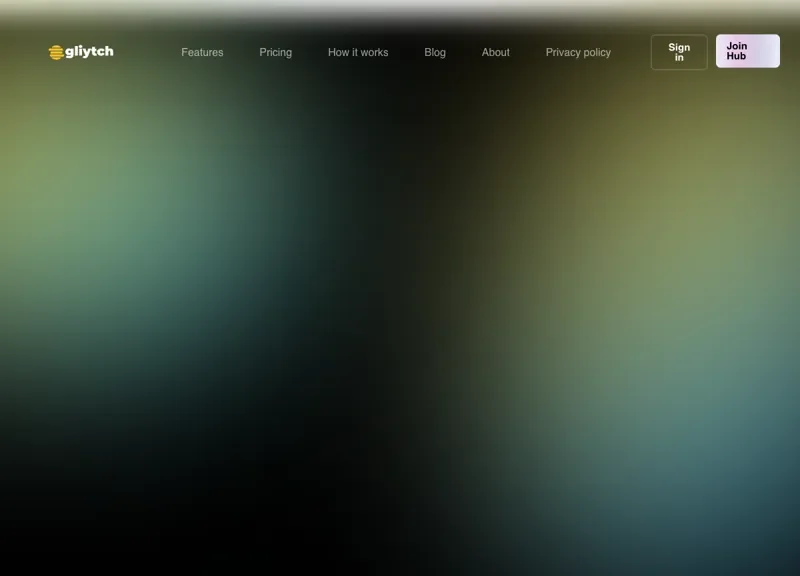This screenshot has width=800, height=576.
Task: Click the Join Hub button
Action: tap(747, 51)
